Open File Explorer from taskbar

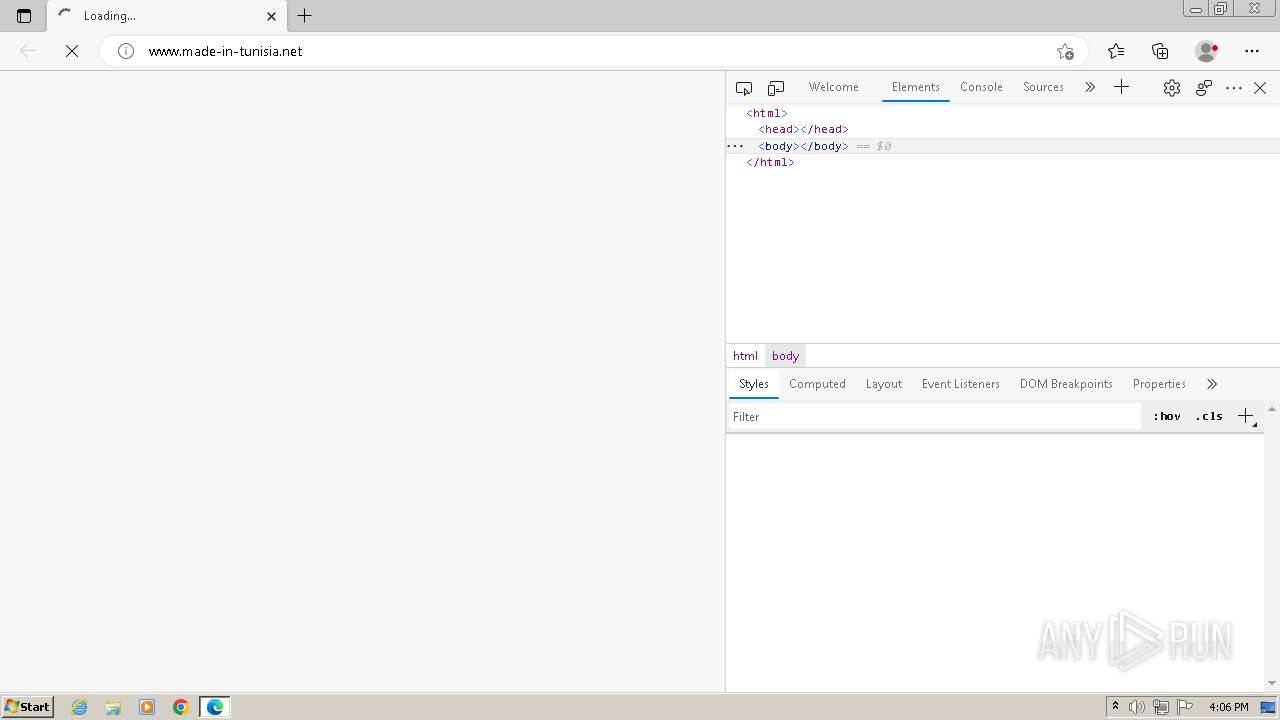click(113, 707)
